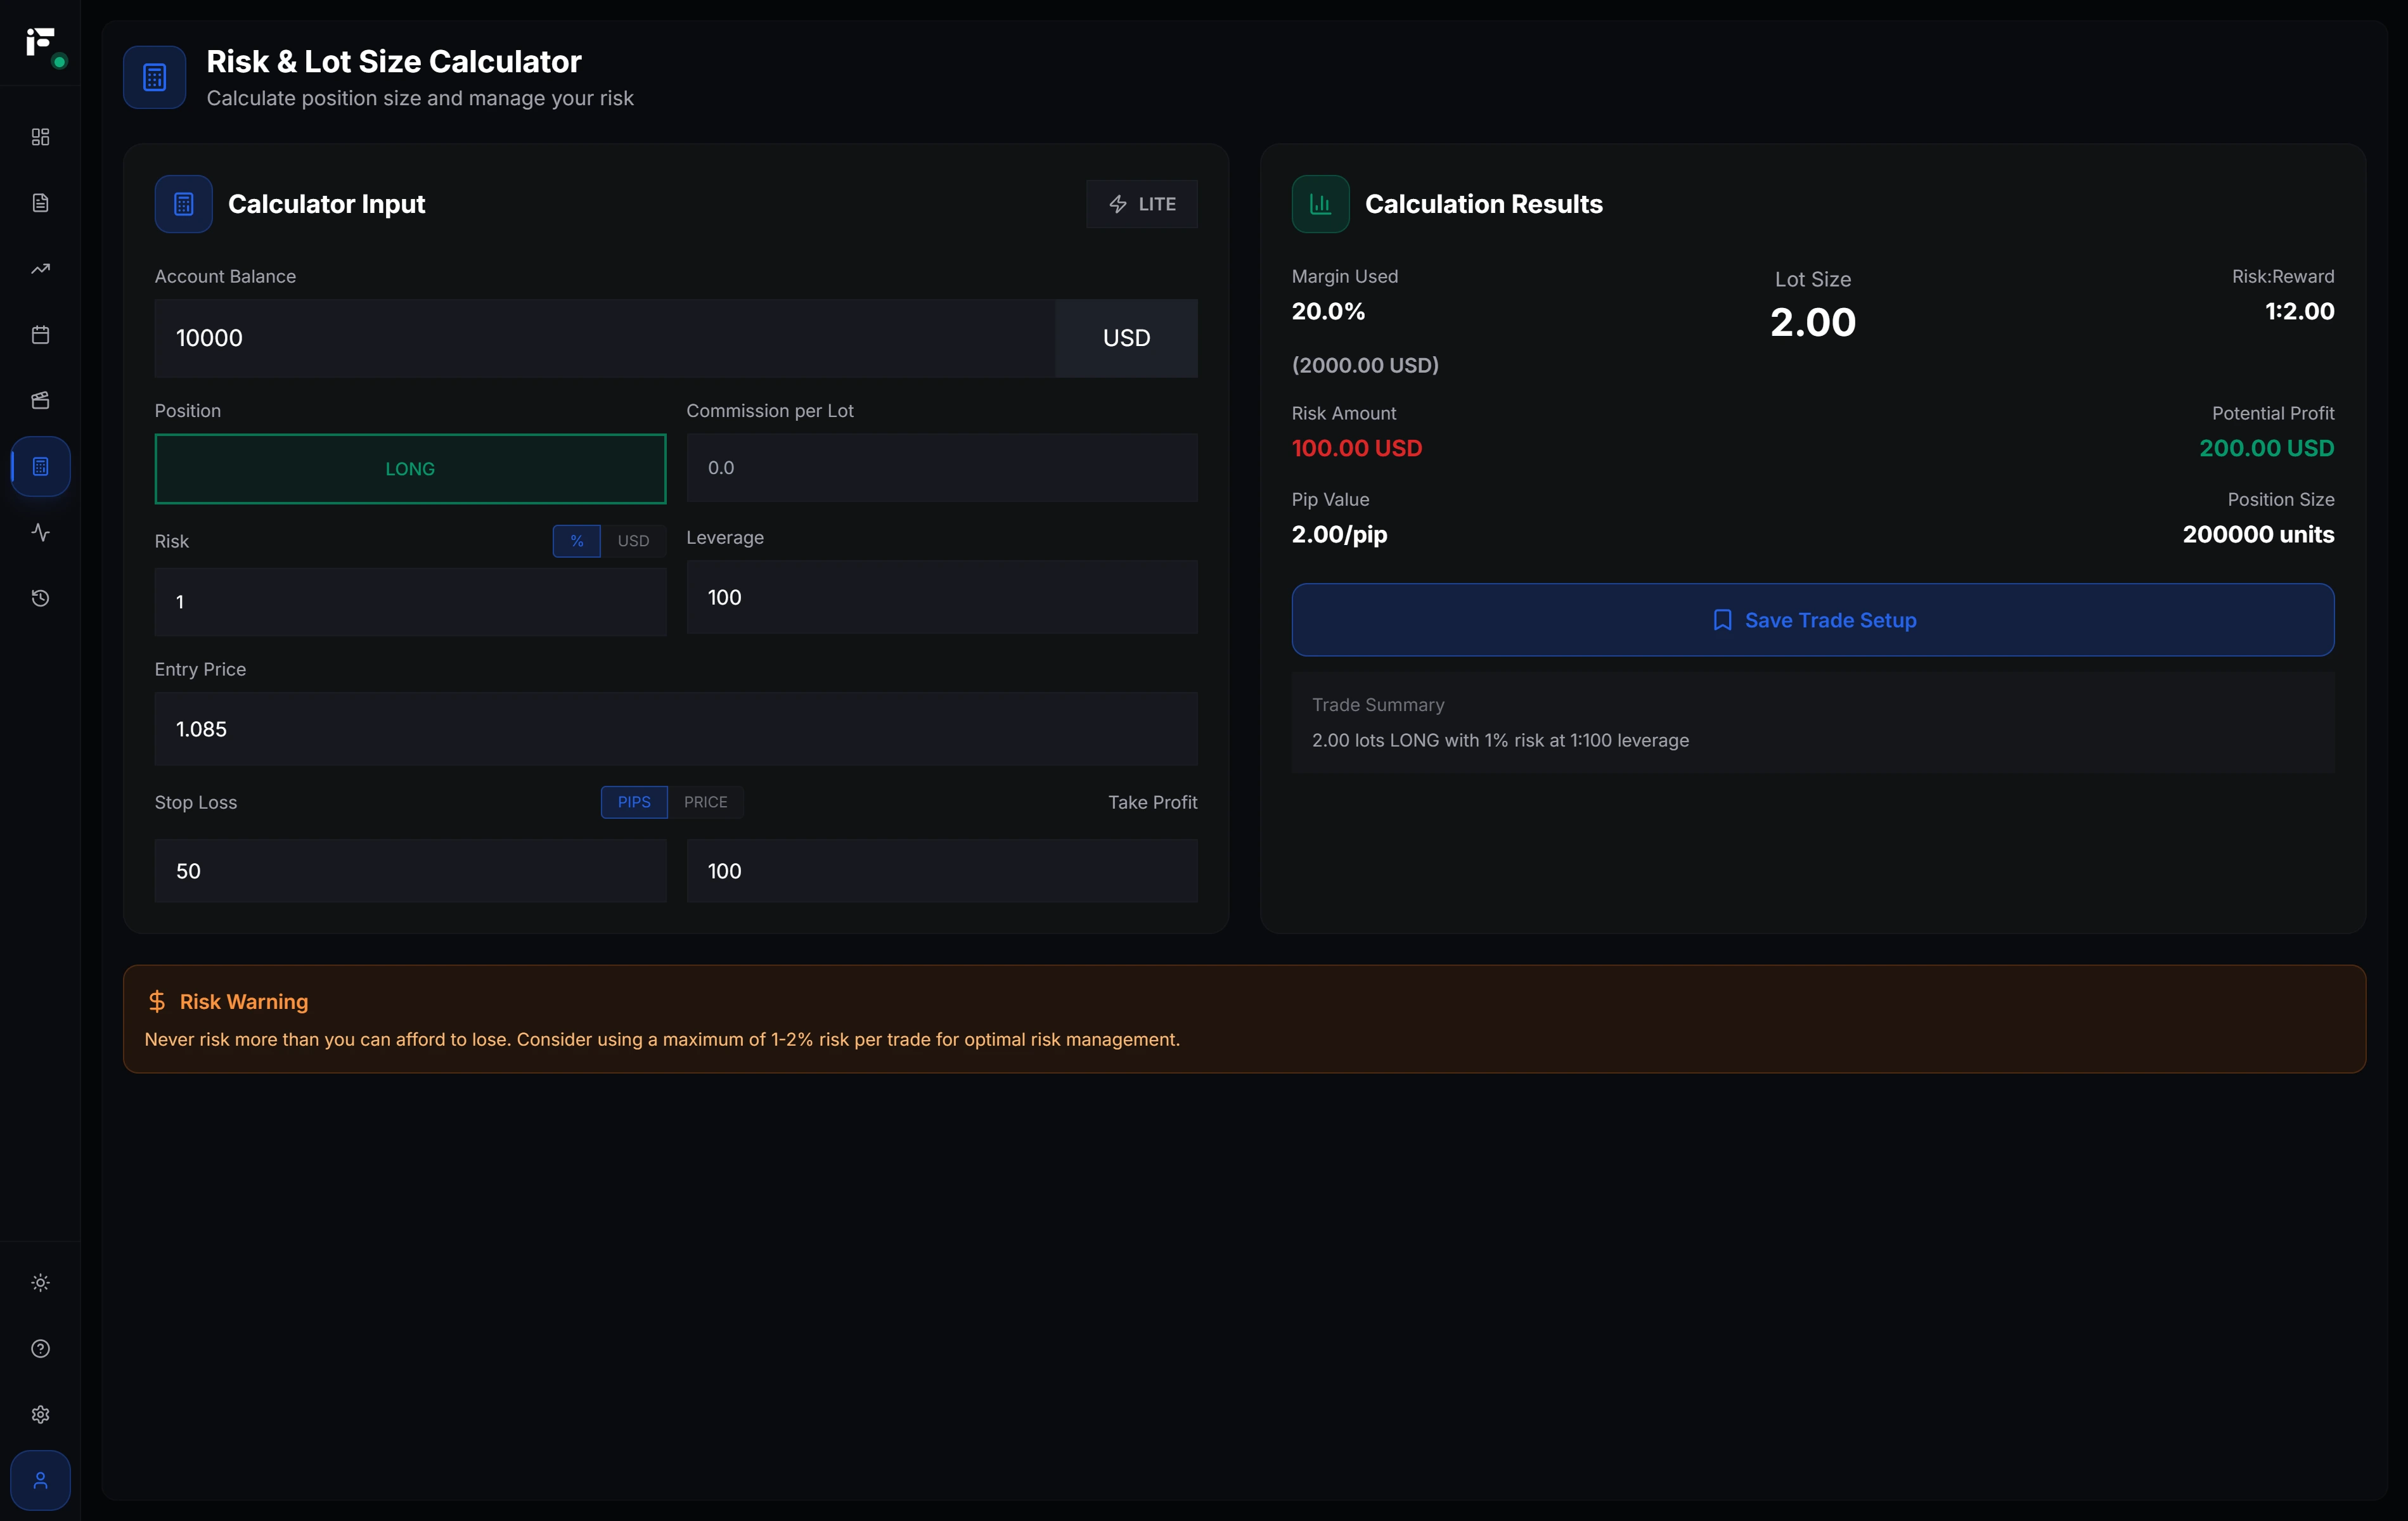Open the trade history clock icon
The image size is (2408, 1521).
coord(40,598)
